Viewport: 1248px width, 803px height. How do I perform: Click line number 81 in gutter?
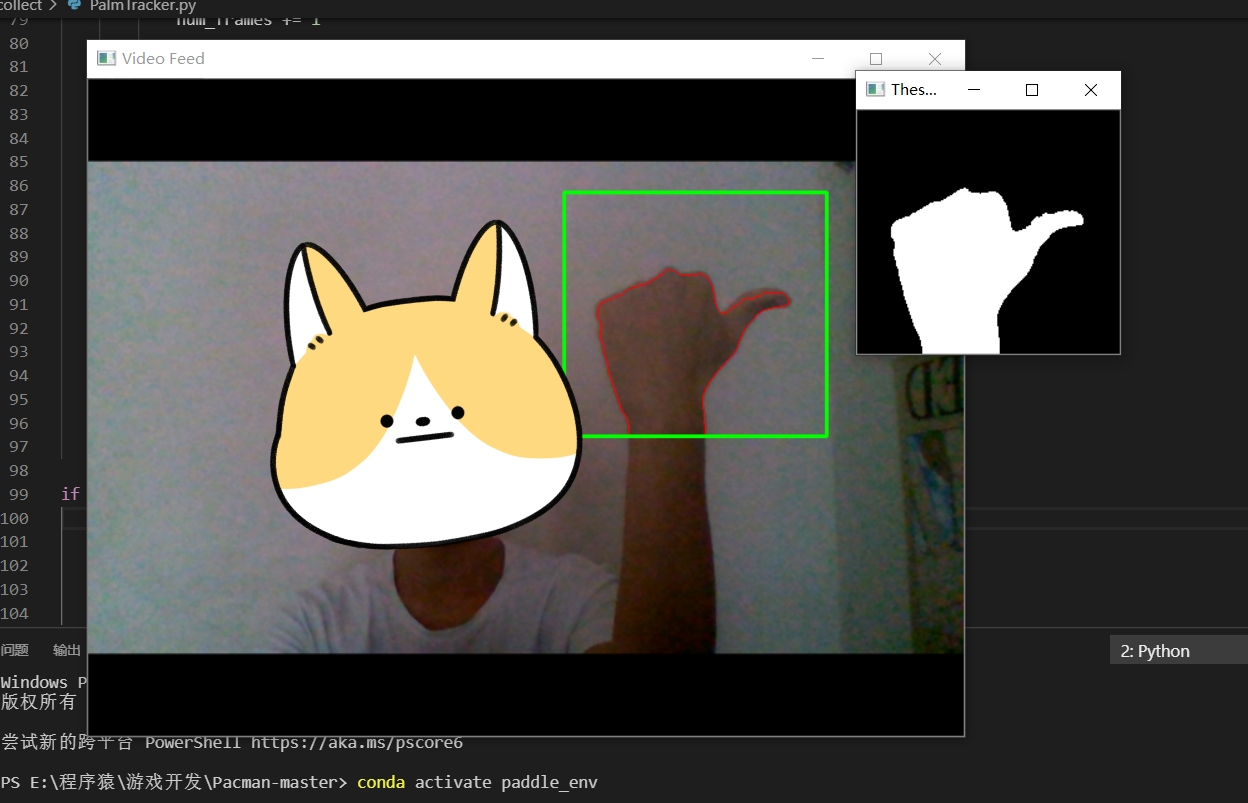pos(18,66)
